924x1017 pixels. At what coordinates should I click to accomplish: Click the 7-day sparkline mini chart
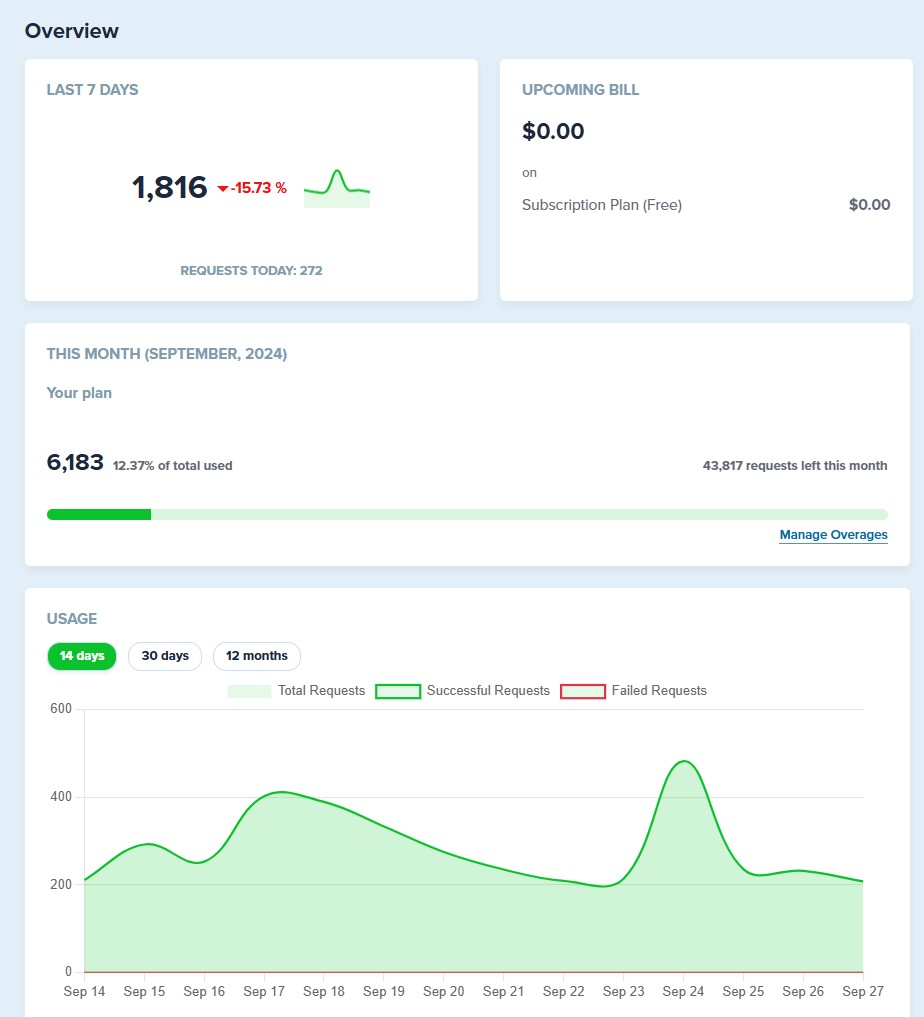337,189
